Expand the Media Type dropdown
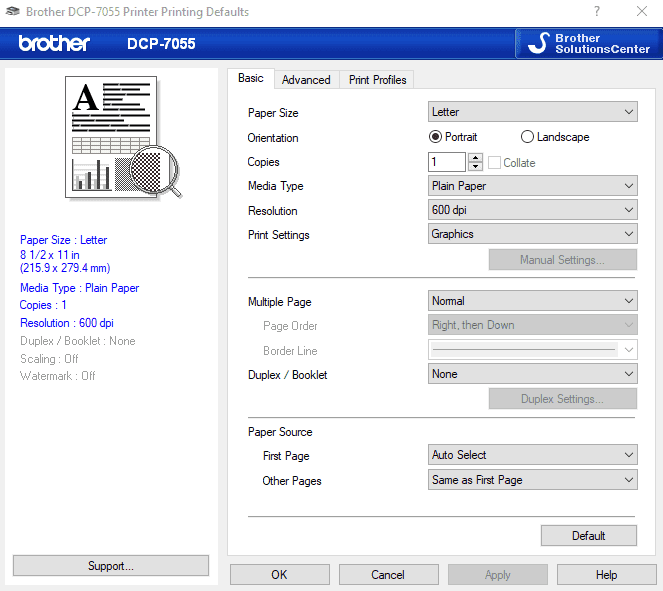This screenshot has height=591, width=663. 533,186
